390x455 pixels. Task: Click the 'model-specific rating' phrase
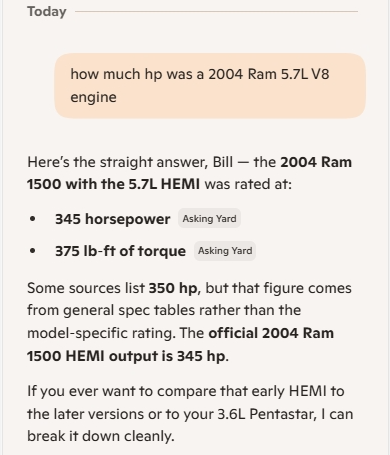pos(101,333)
